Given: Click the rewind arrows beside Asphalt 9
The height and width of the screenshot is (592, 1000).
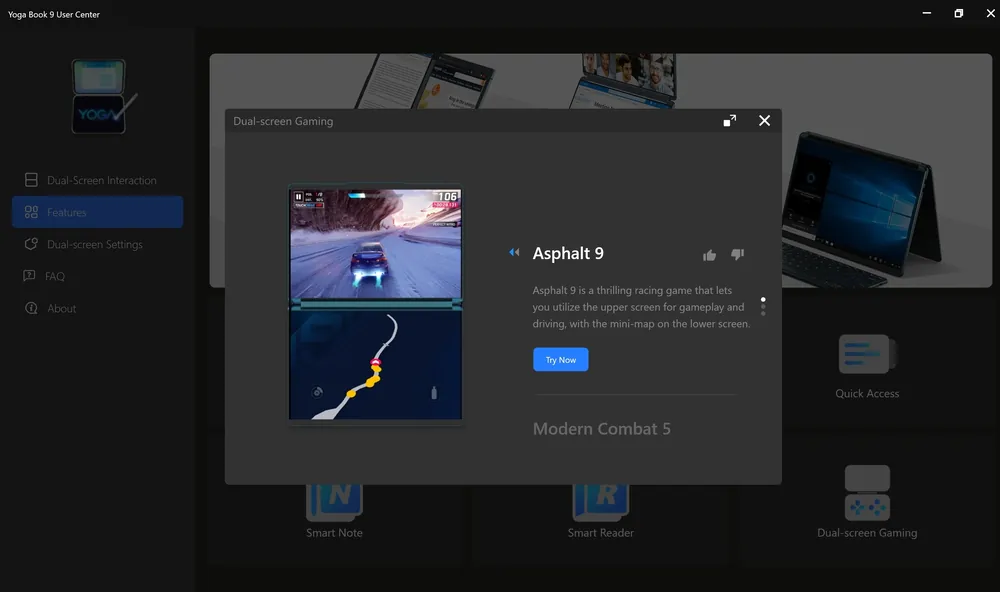Looking at the screenshot, I should [514, 253].
